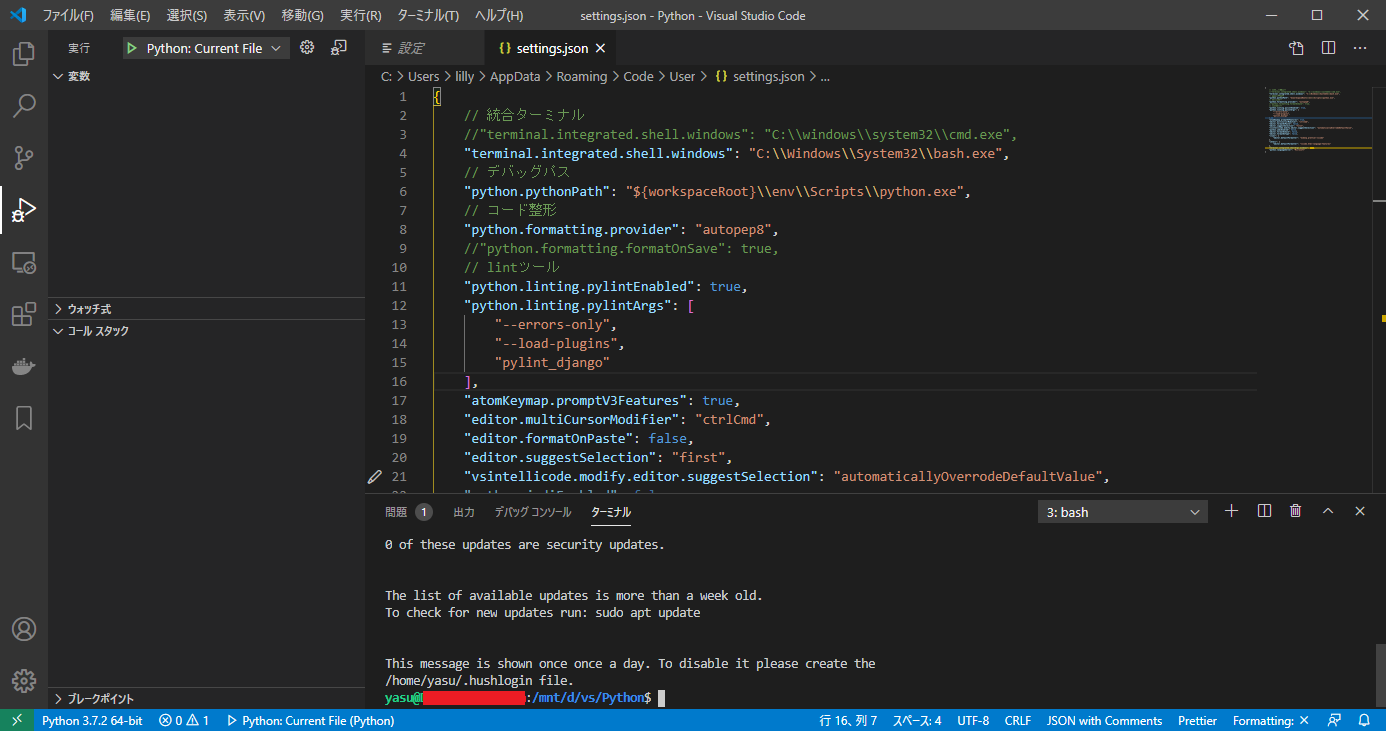
Task: Collapse the コール スタック section
Action: coord(205,331)
